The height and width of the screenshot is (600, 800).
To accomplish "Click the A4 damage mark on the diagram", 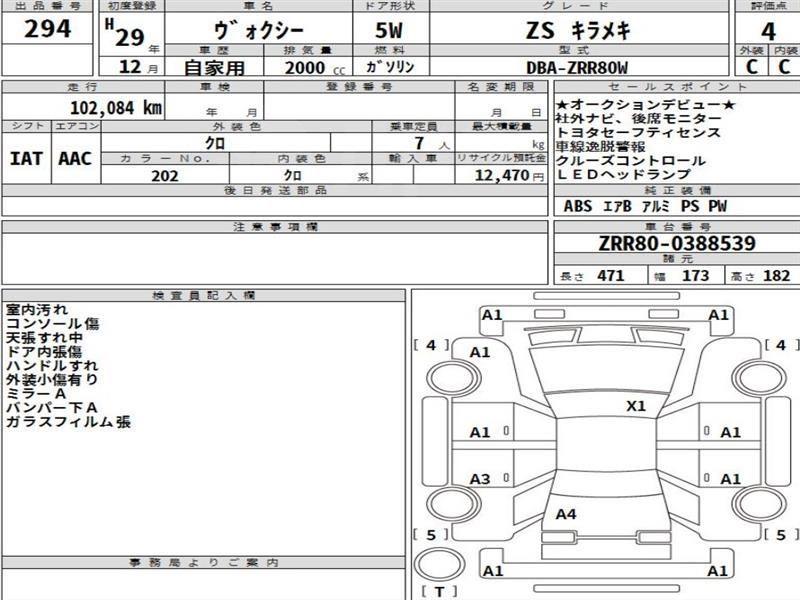I will pos(566,514).
